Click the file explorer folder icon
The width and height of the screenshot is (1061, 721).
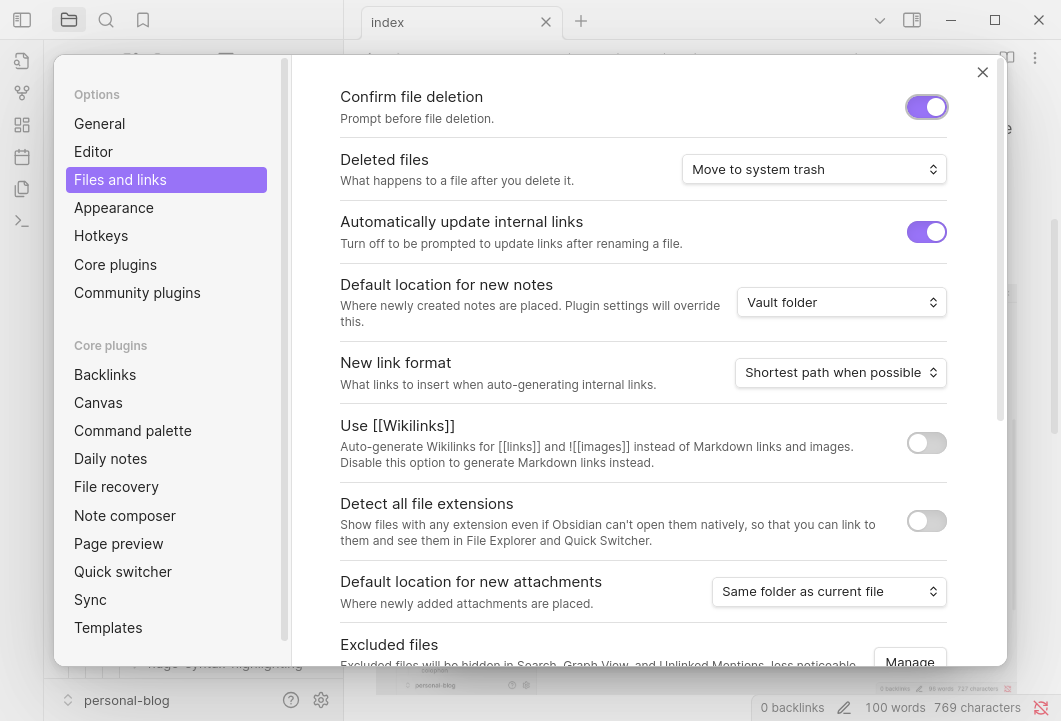pyautogui.click(x=69, y=20)
